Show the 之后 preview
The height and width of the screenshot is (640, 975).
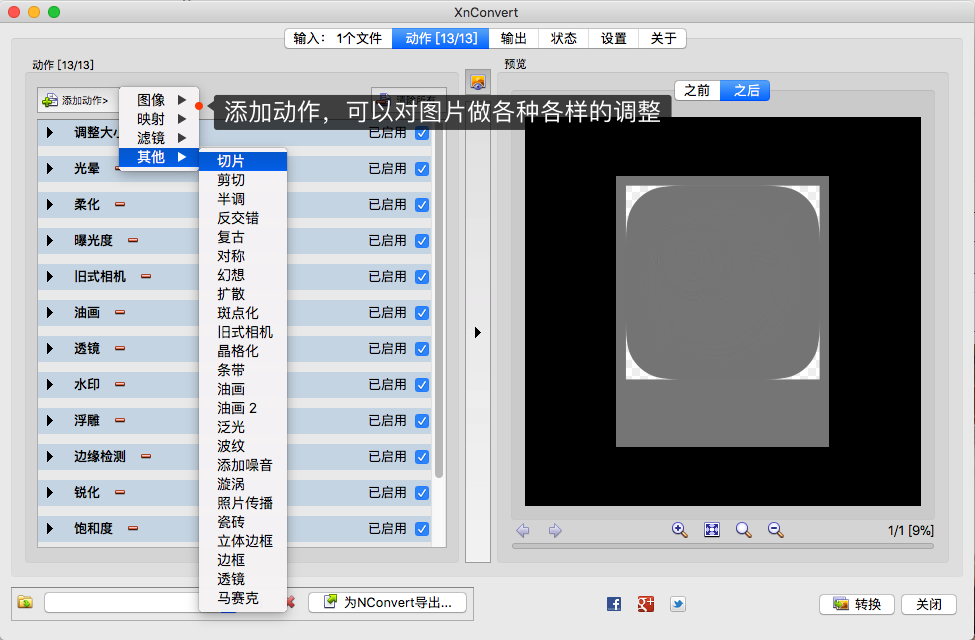(746, 91)
